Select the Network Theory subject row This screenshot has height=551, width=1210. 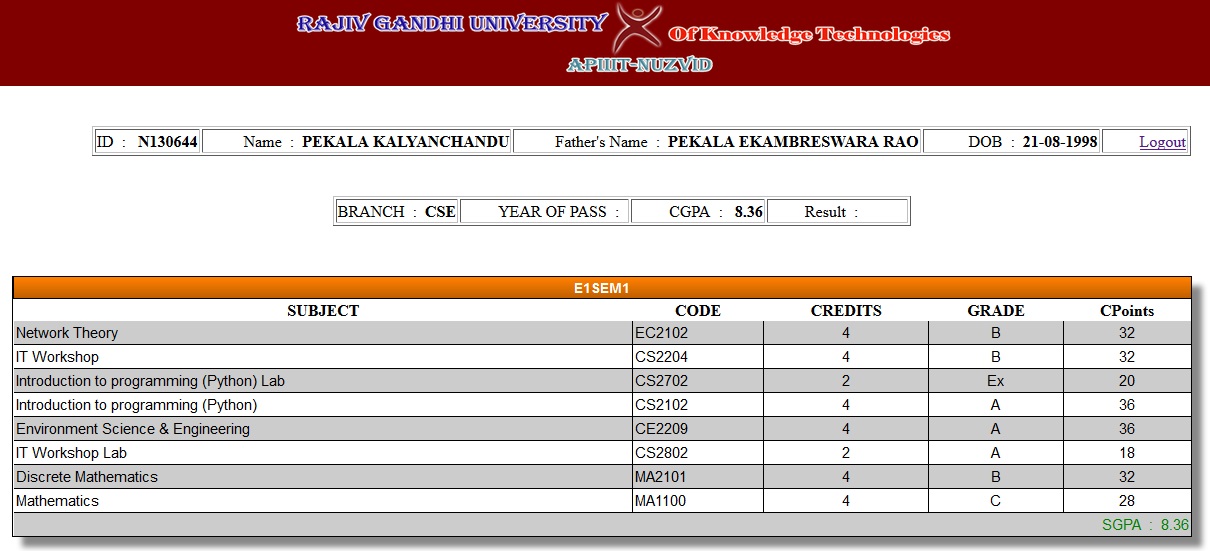tap(602, 333)
